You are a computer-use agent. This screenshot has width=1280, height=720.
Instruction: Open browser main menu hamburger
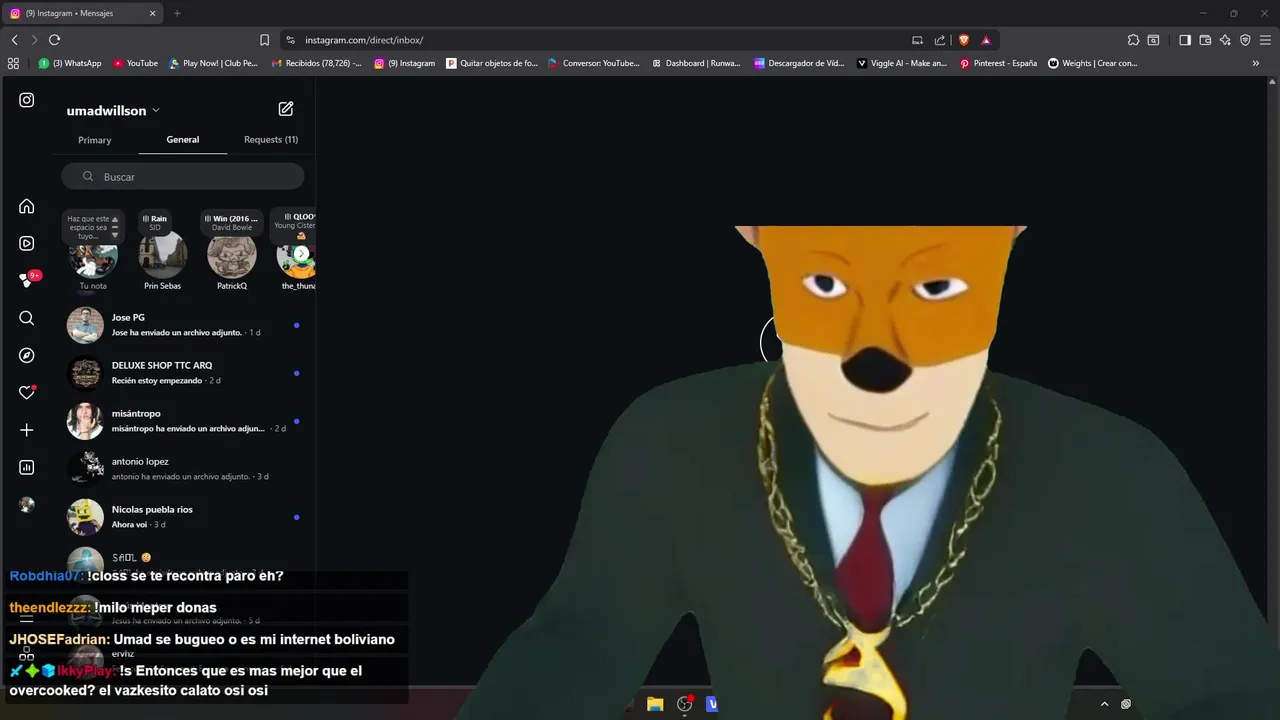pos(1265,40)
